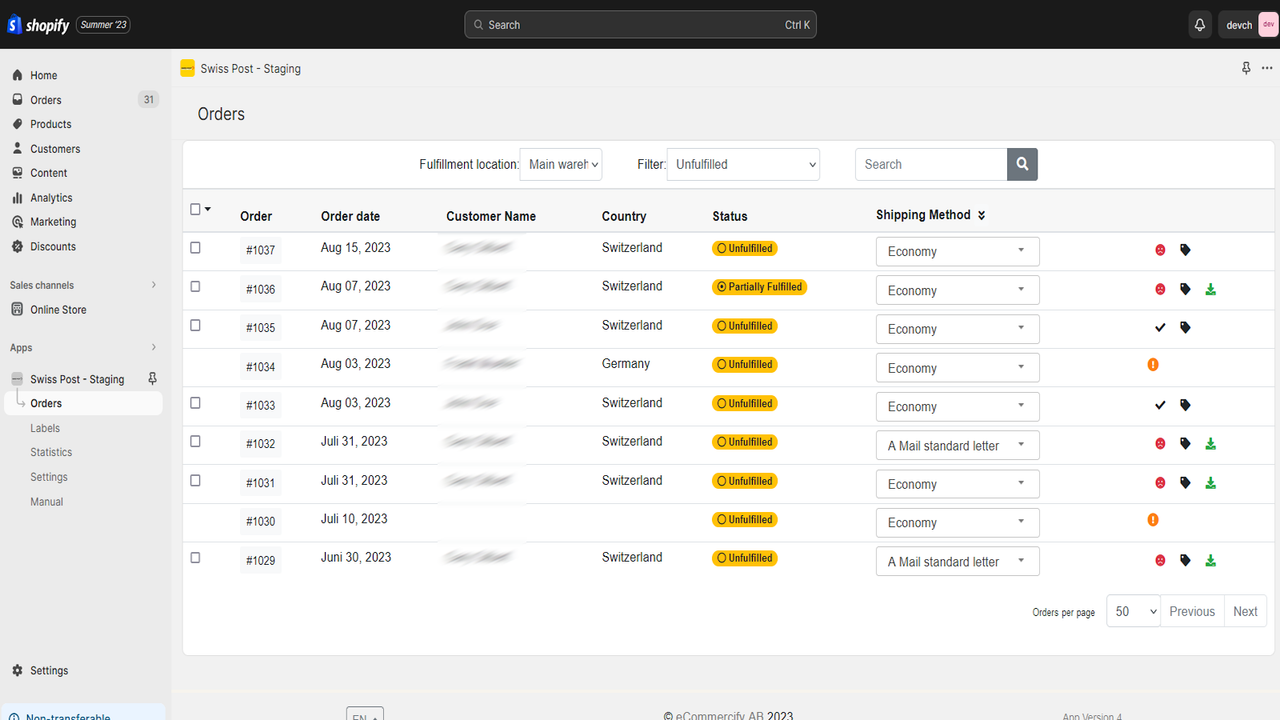
Task: Open order #1034 link
Action: point(261,367)
